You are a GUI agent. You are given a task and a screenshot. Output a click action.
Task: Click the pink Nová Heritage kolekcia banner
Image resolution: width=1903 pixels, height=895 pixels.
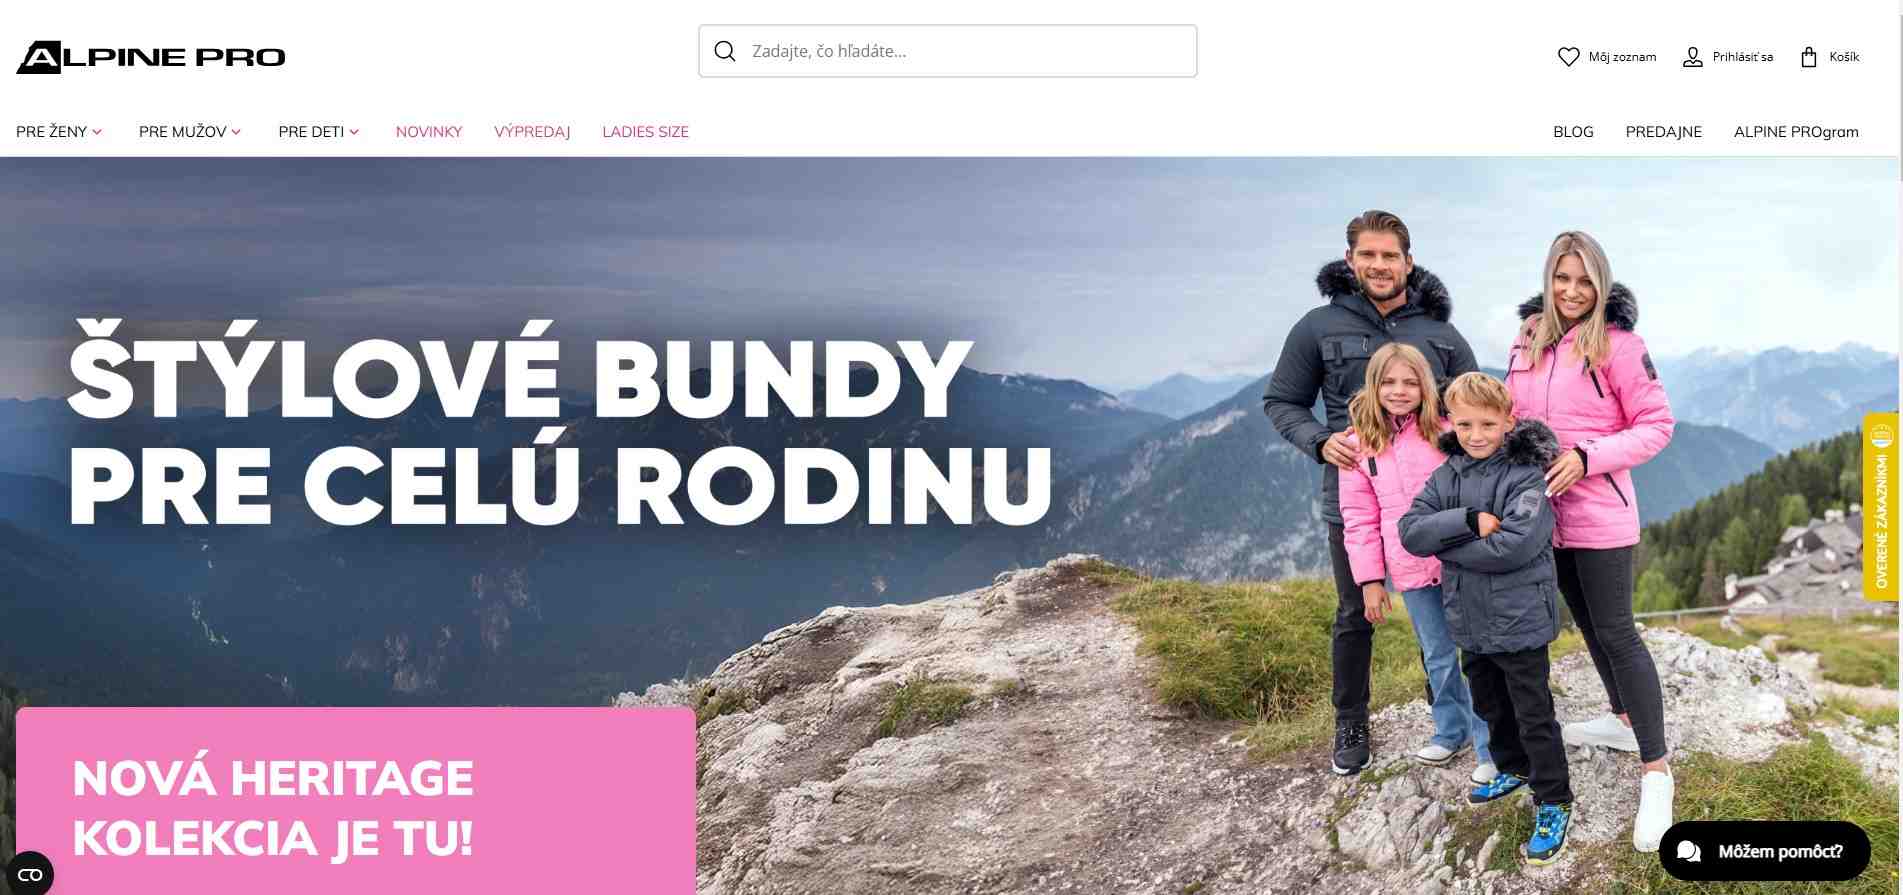(355, 801)
